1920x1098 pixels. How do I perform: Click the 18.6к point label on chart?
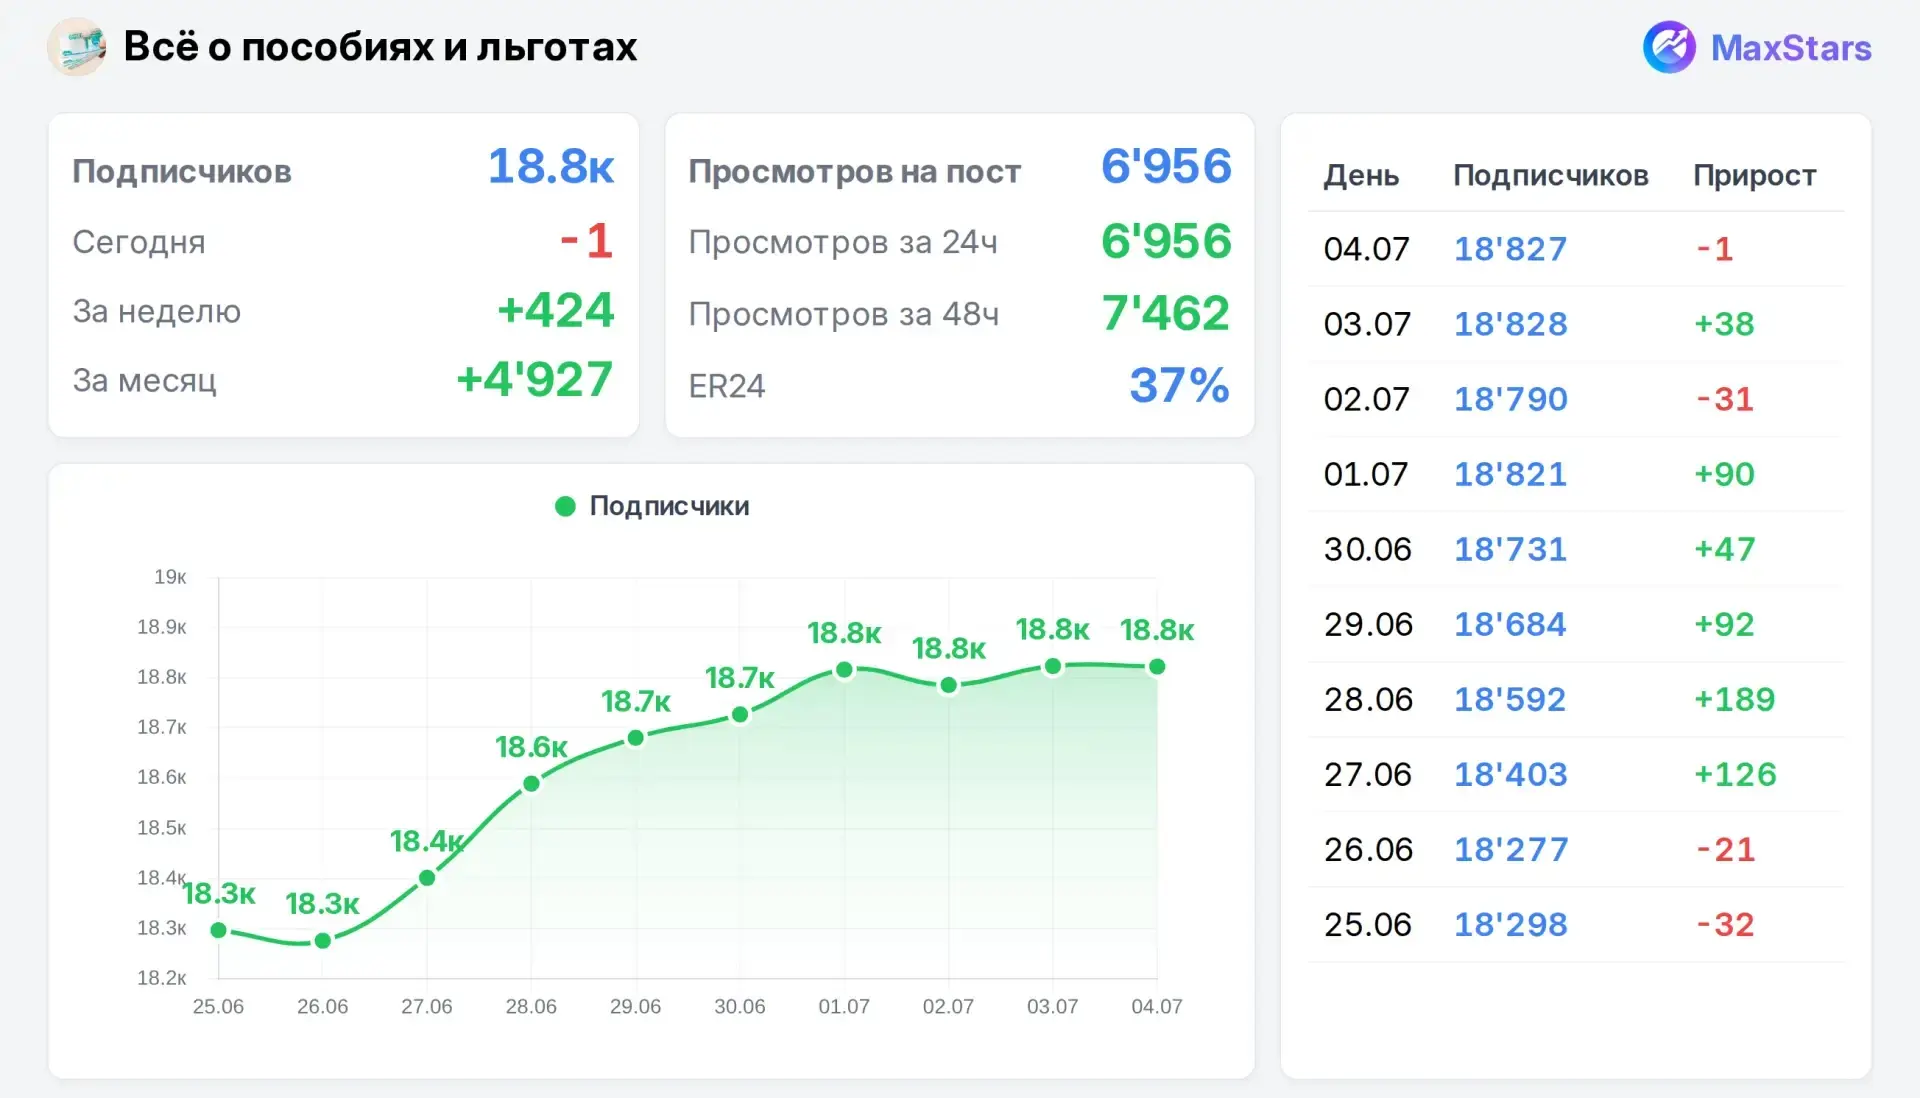tap(531, 747)
